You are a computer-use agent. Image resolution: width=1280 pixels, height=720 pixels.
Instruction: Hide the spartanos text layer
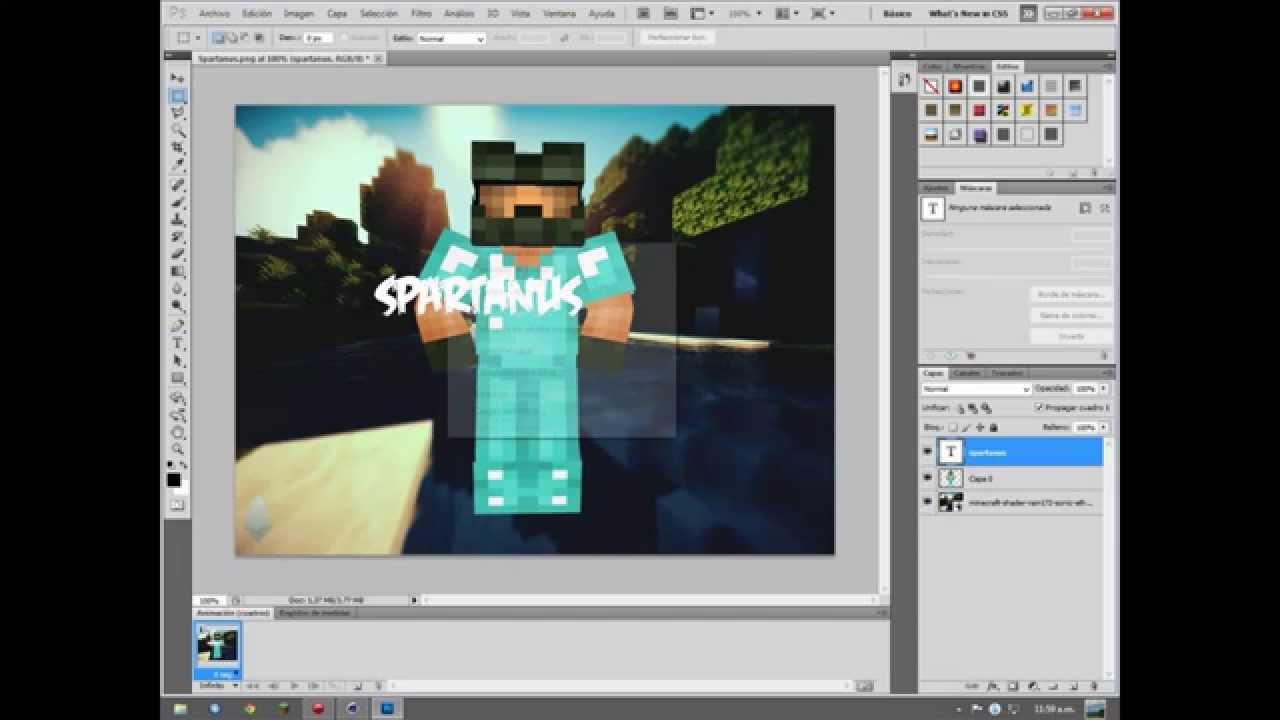(927, 452)
